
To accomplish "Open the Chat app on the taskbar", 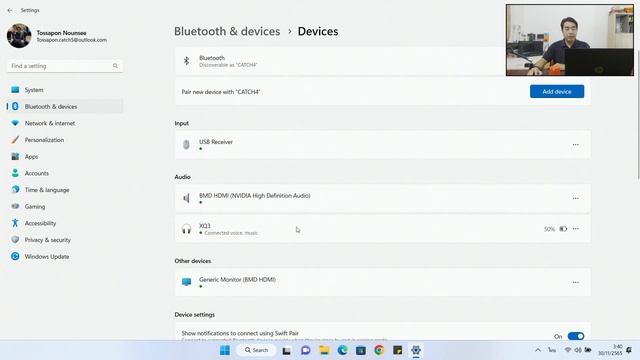I will click(x=305, y=350).
